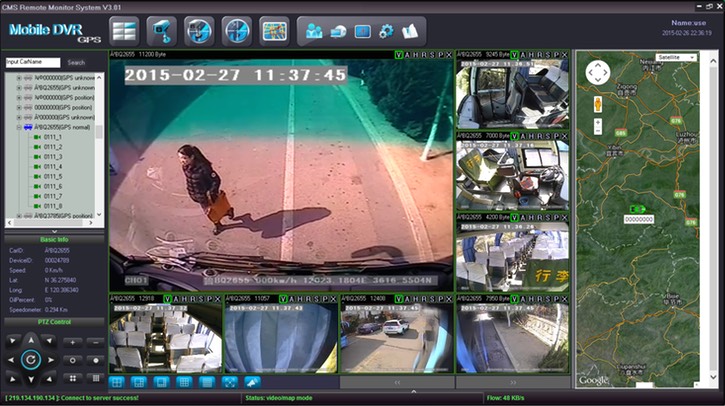Viewport: 725px width, 406px height.
Task: Toggle the V button on main video
Action: coord(399,54)
